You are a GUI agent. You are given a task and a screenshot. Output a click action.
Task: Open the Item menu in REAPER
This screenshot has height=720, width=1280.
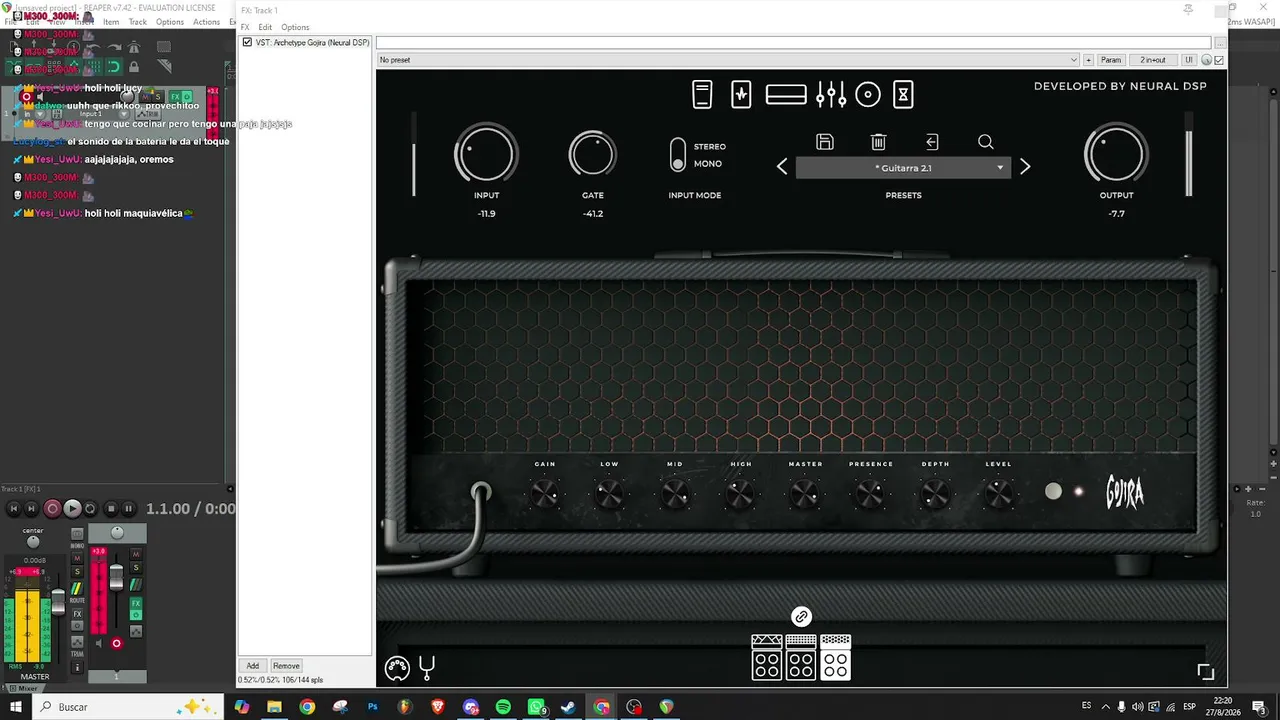[111, 22]
